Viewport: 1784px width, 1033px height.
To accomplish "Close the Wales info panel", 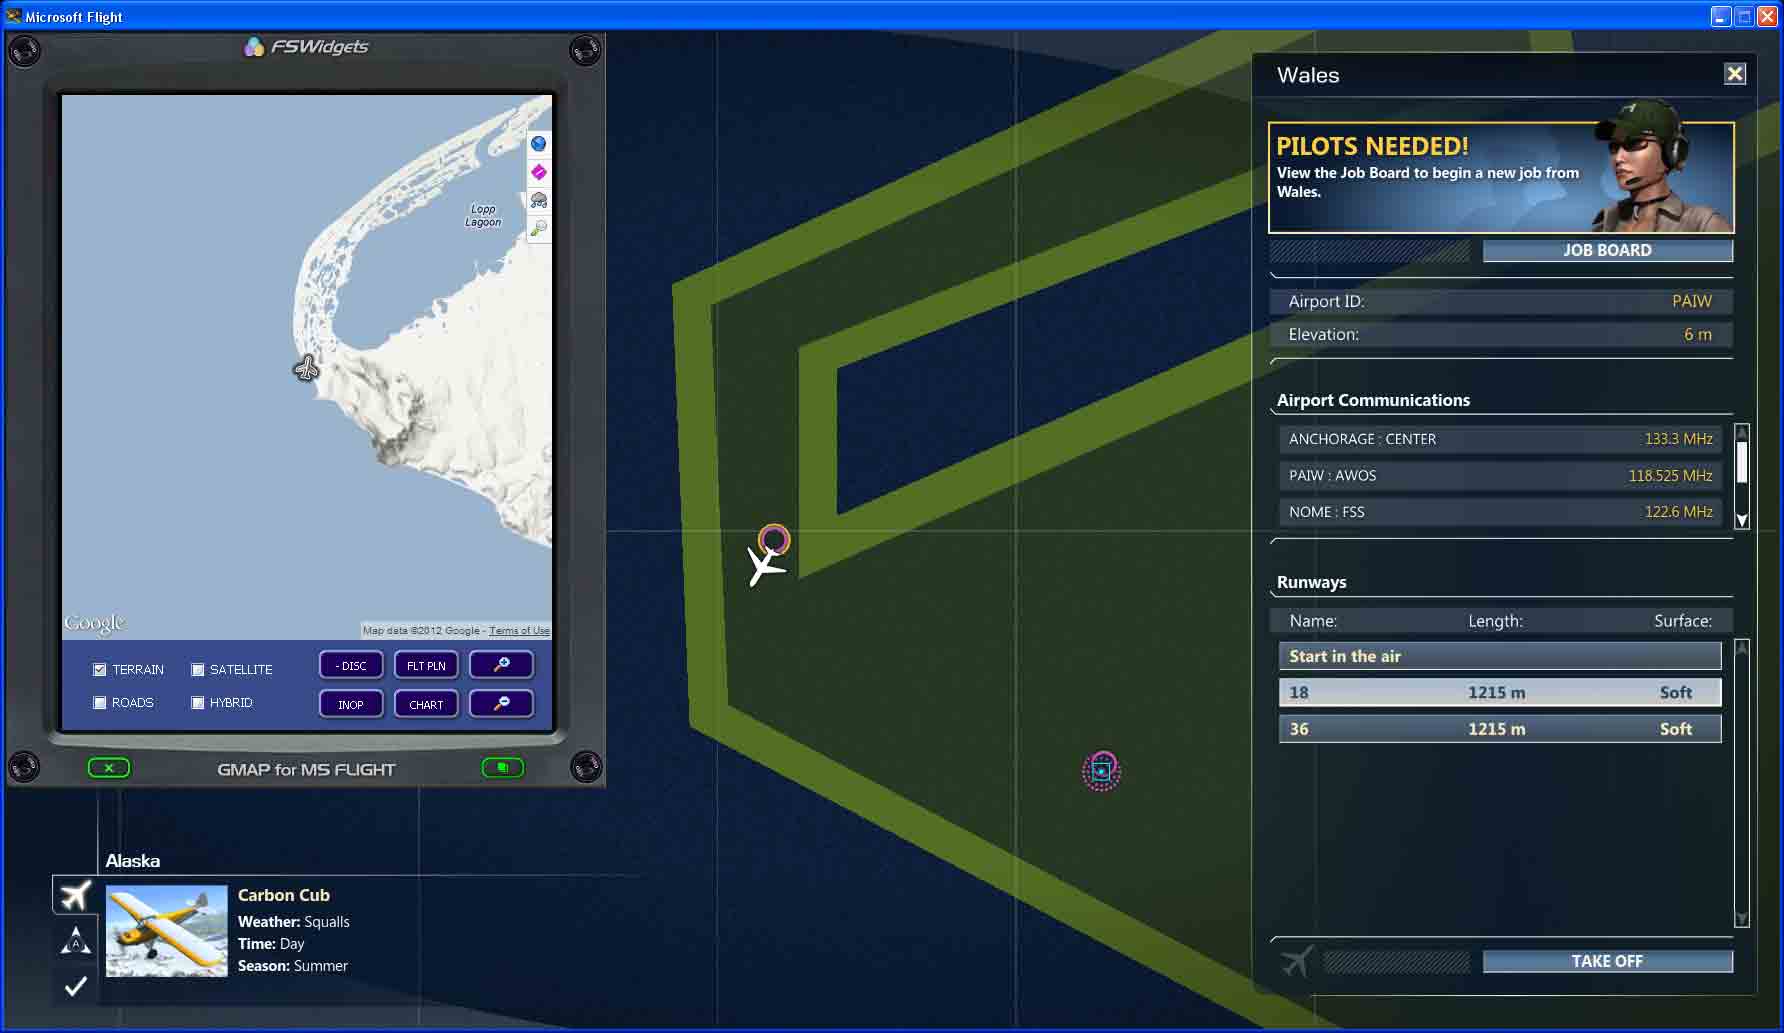I will (1735, 74).
